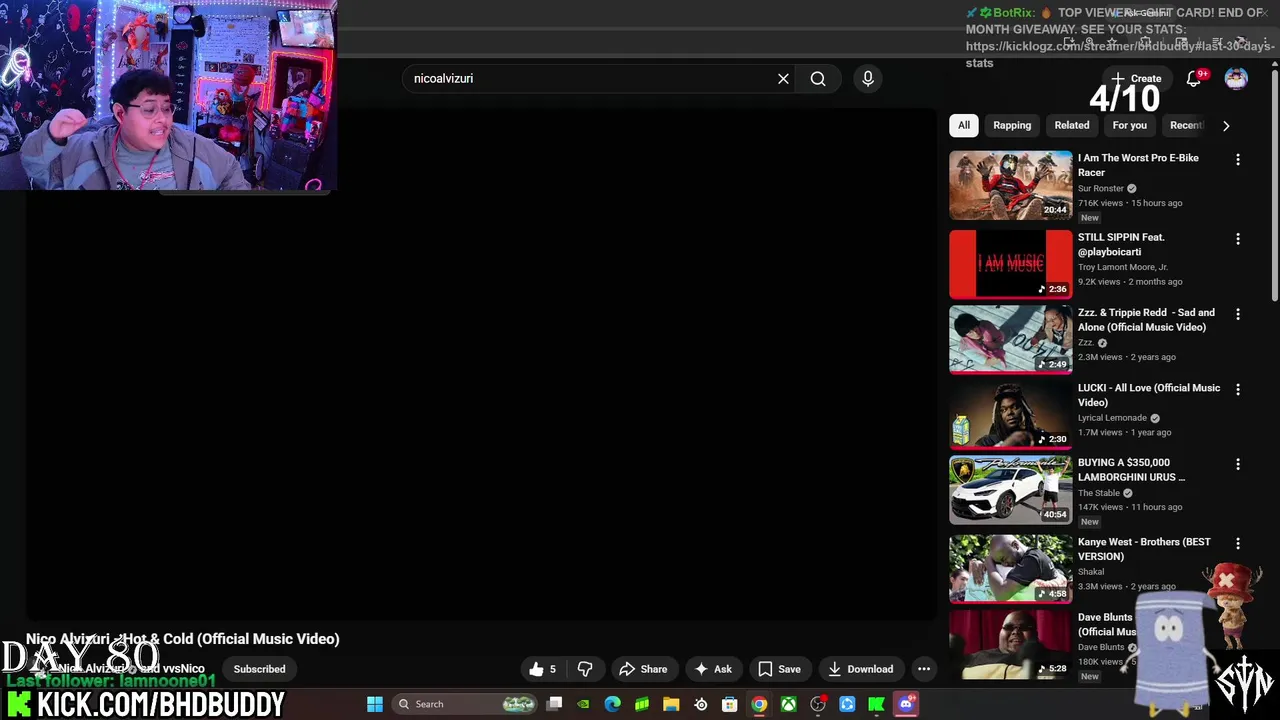Open Sad and Alone video thumbnail

(1010, 340)
